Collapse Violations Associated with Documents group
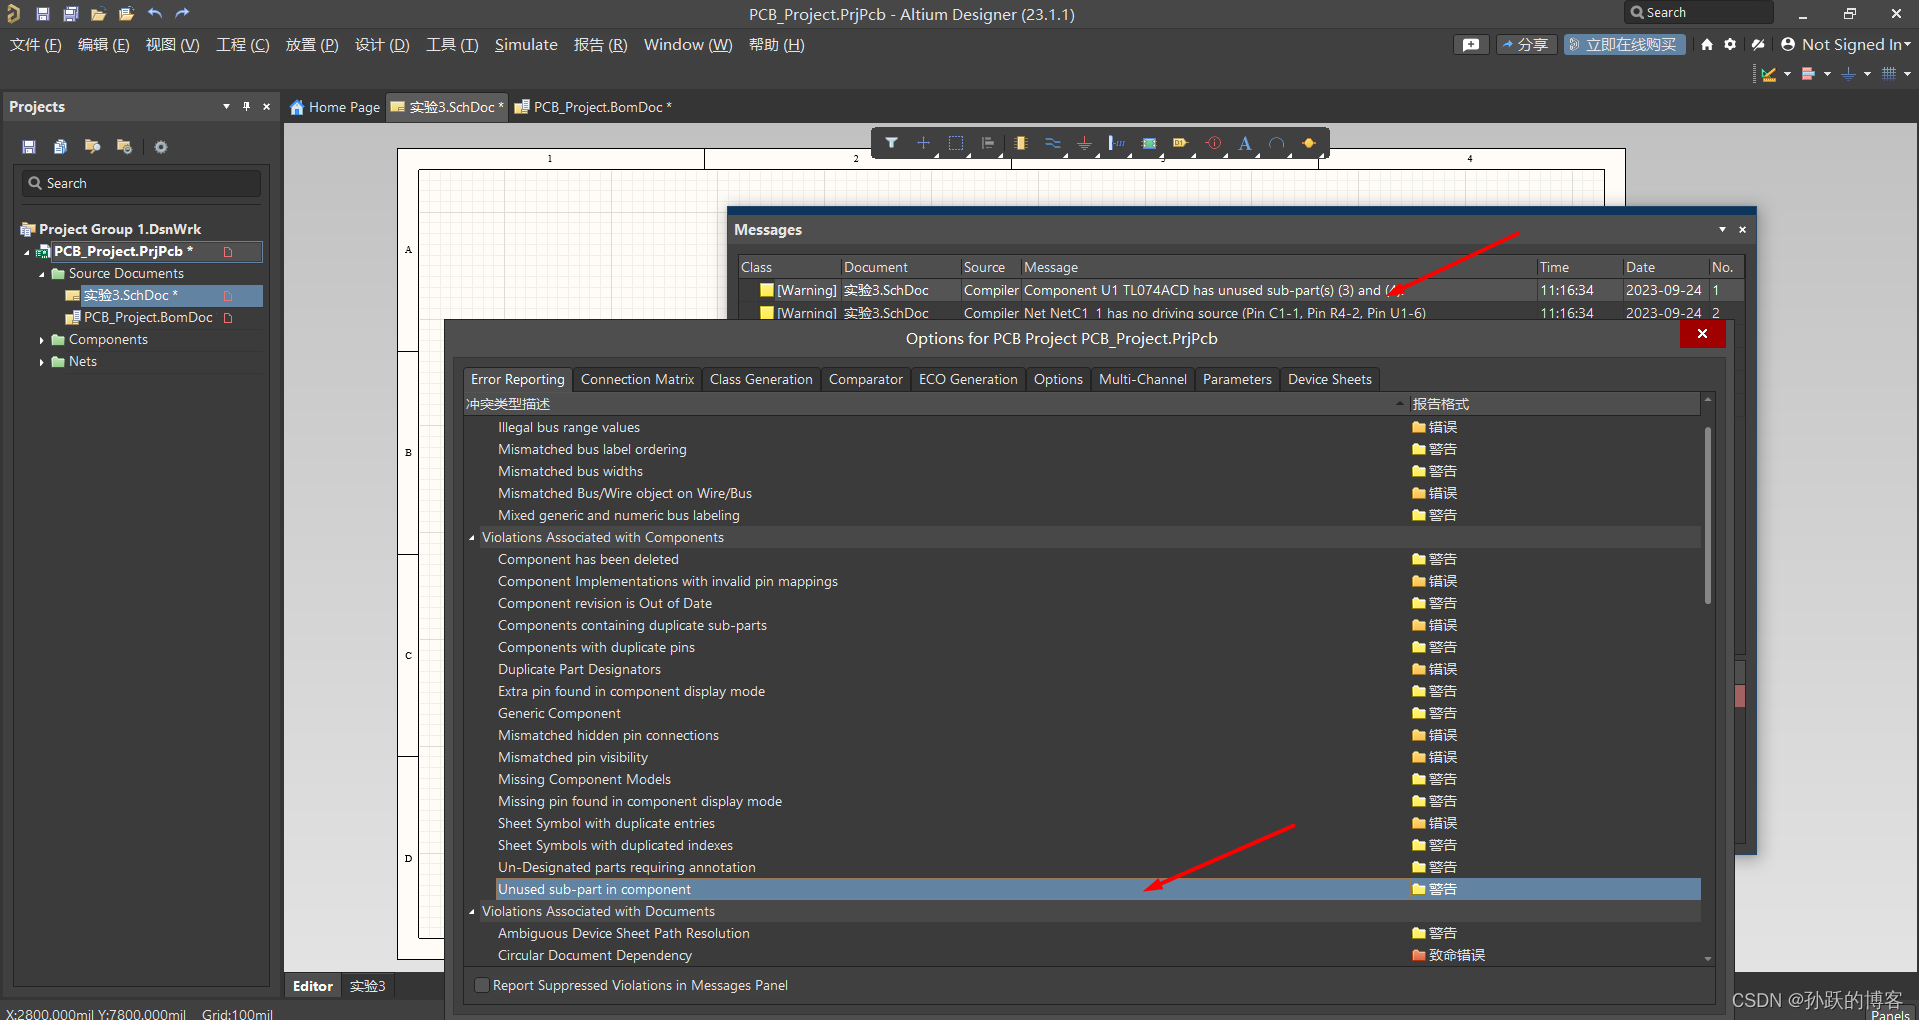 [472, 912]
